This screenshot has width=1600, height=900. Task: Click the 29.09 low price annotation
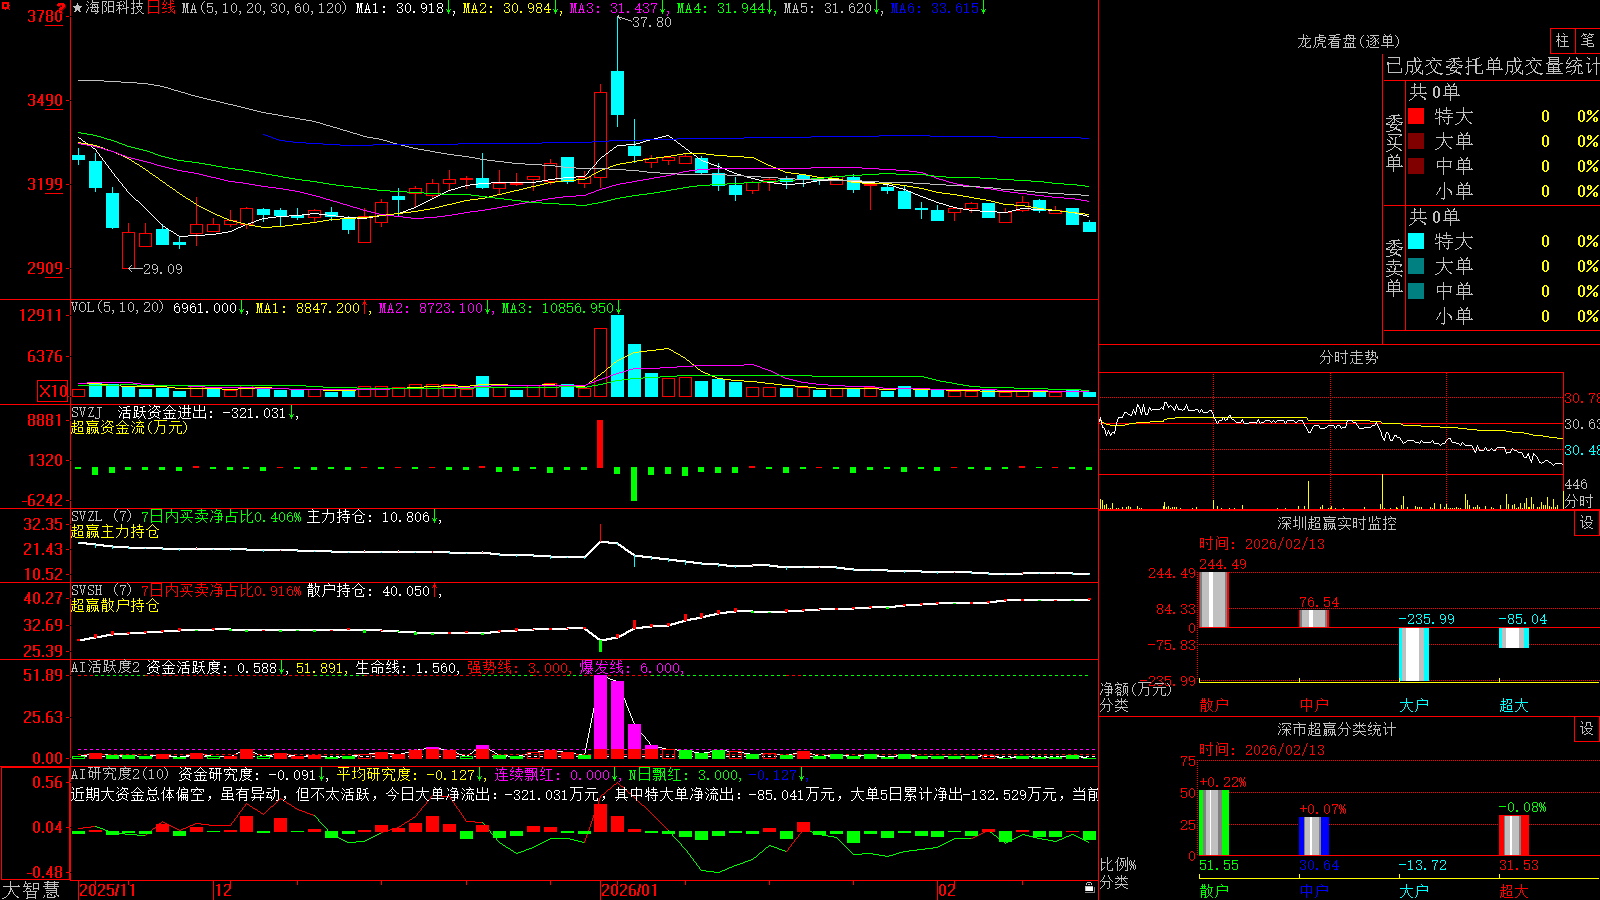pos(163,269)
